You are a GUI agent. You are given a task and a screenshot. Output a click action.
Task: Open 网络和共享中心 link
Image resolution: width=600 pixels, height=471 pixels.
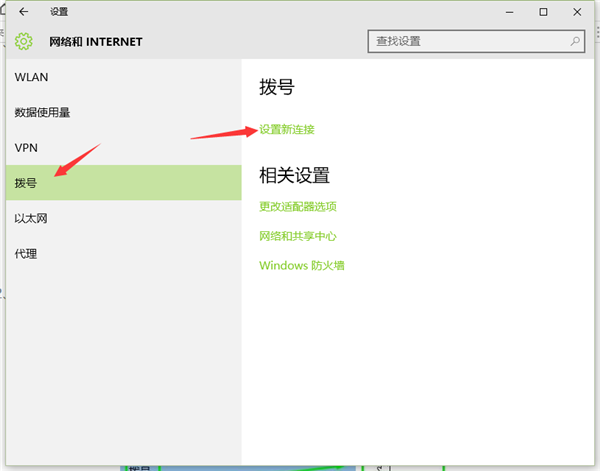tap(297, 236)
